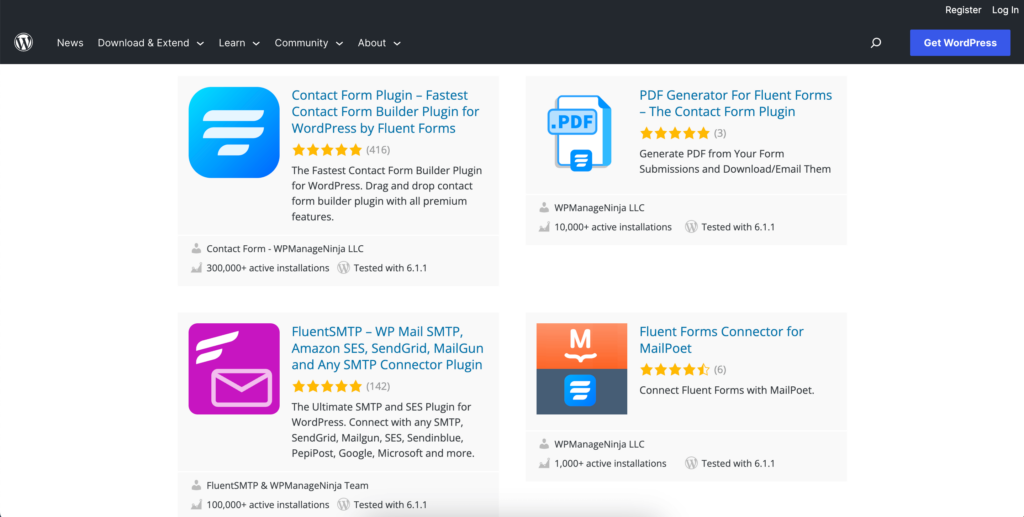Click the Log In link
The width and height of the screenshot is (1024, 517).
click(x=1005, y=10)
